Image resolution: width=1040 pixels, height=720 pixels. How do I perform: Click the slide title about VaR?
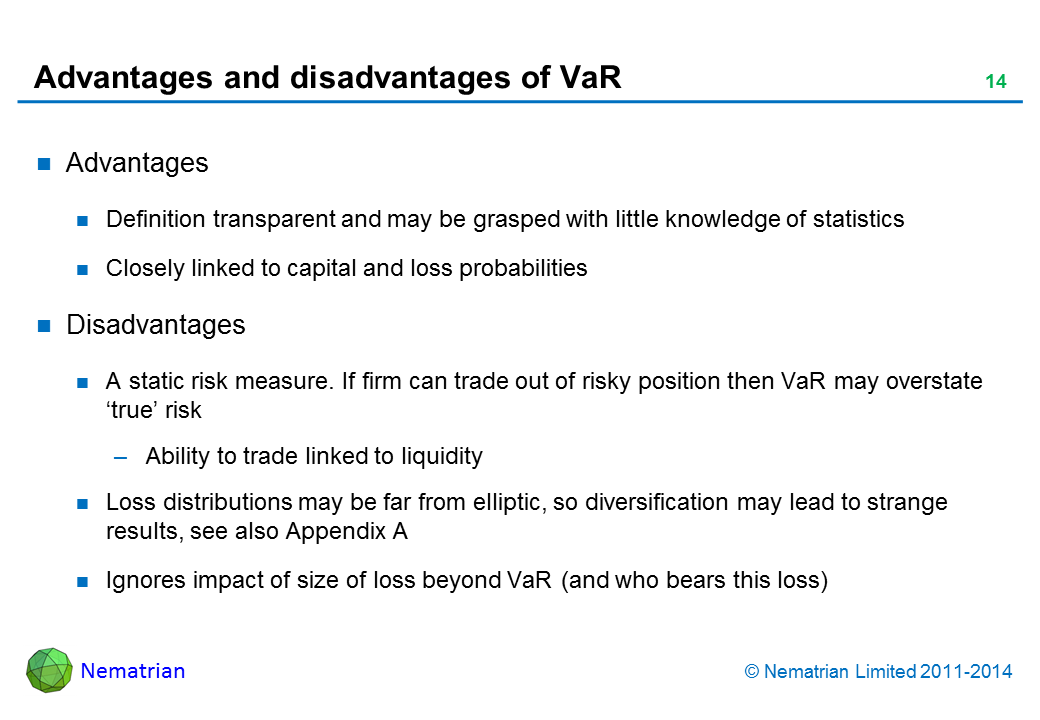tap(328, 78)
